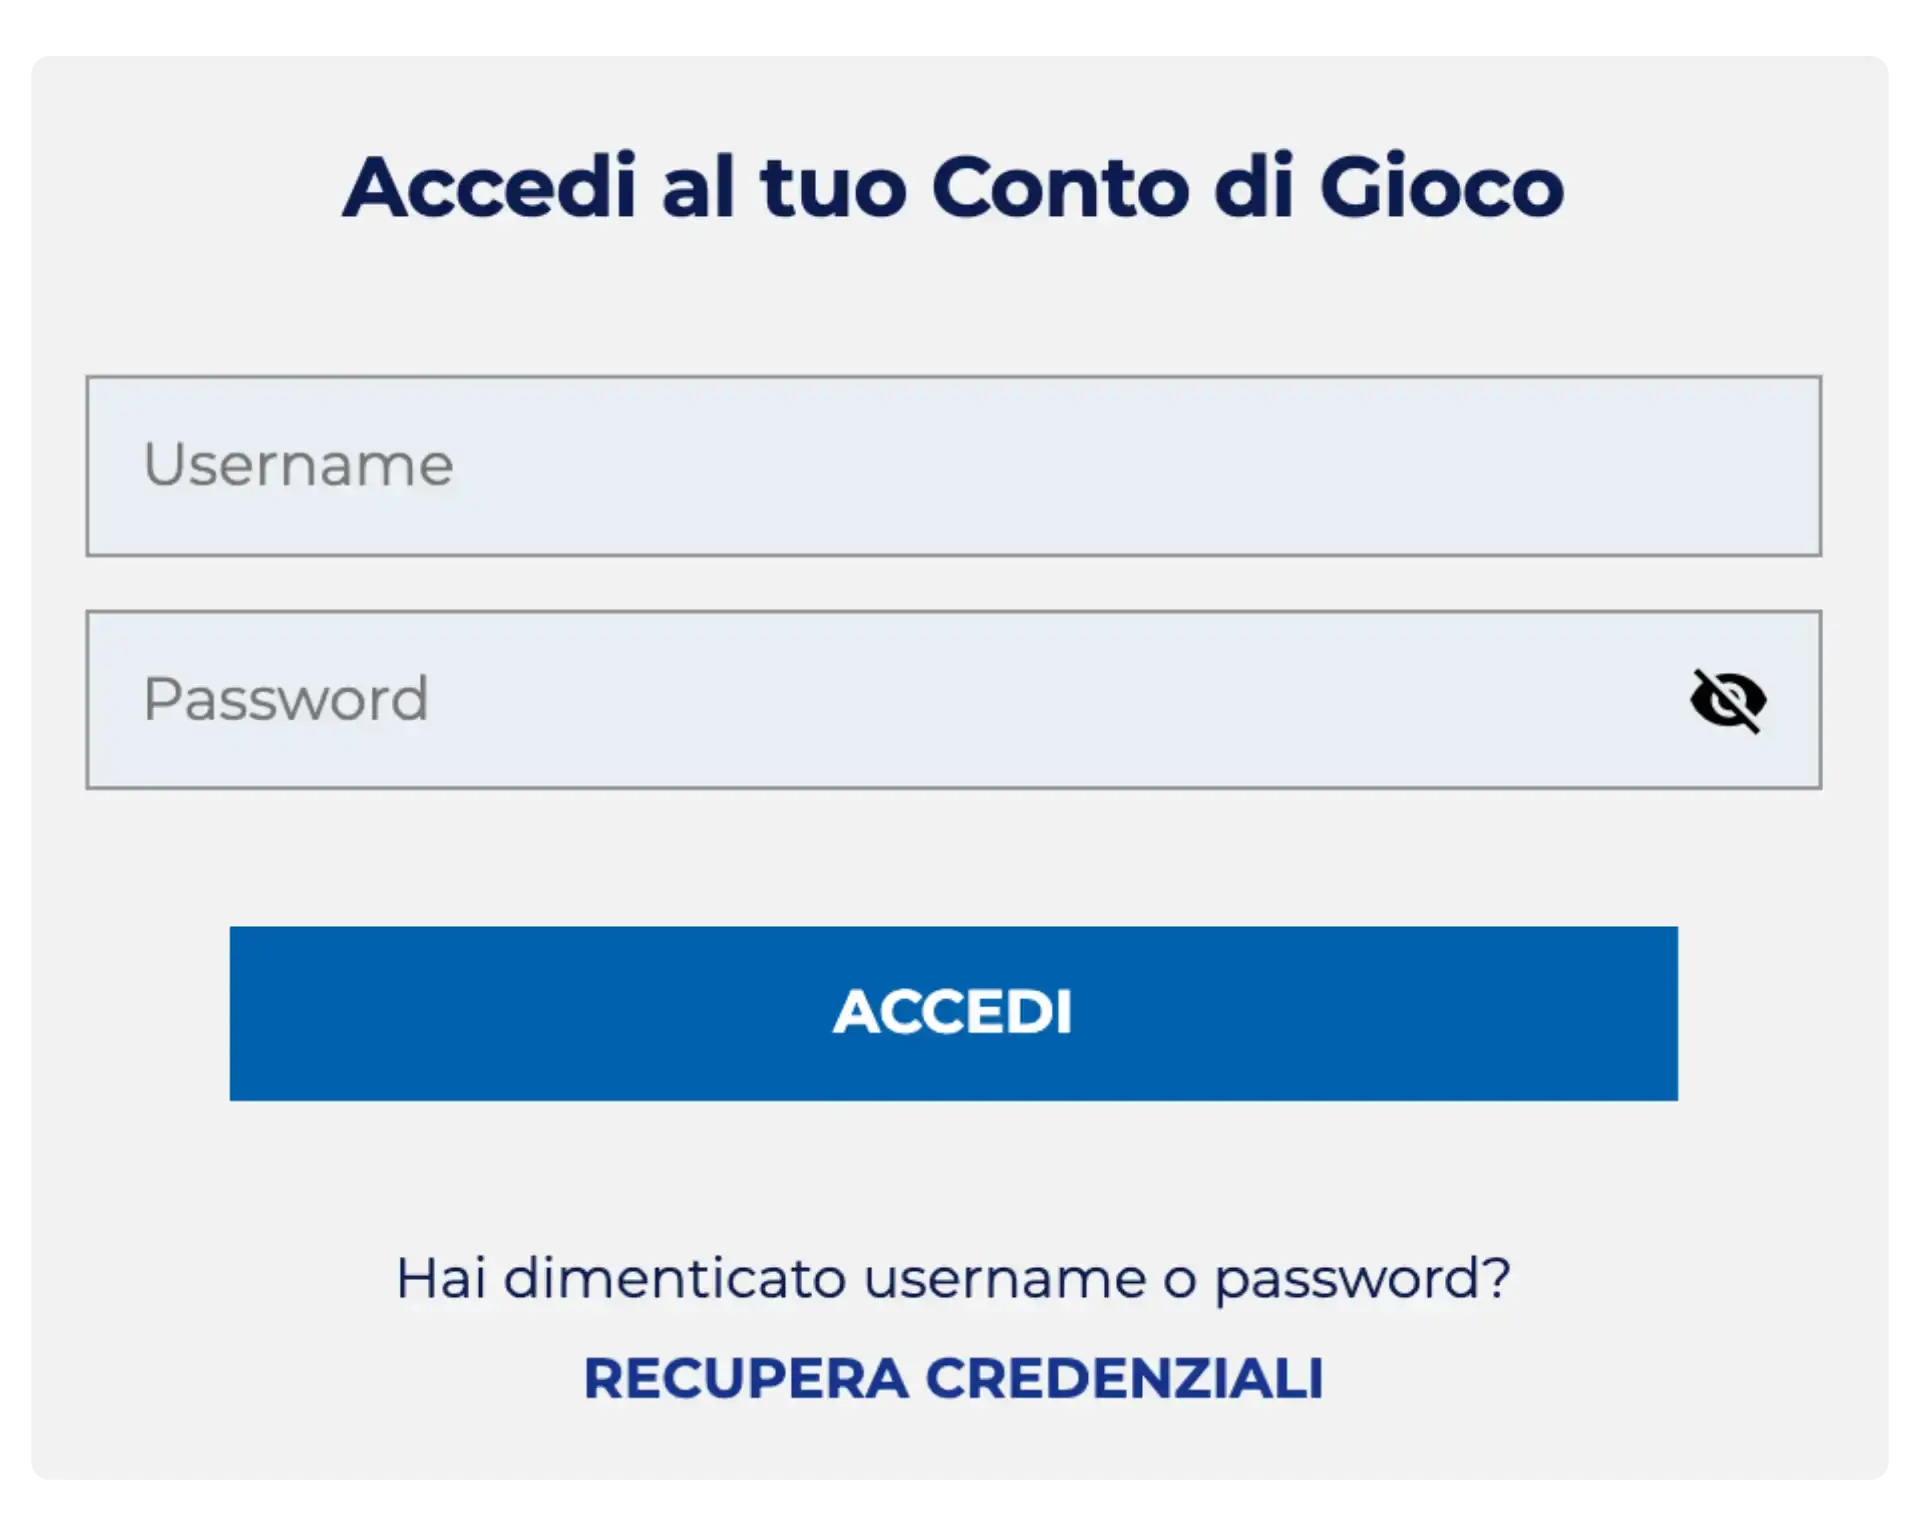The image size is (1920, 1536).
Task: Click the text Hai dimenticato username o password?
Action: pos(952,1276)
